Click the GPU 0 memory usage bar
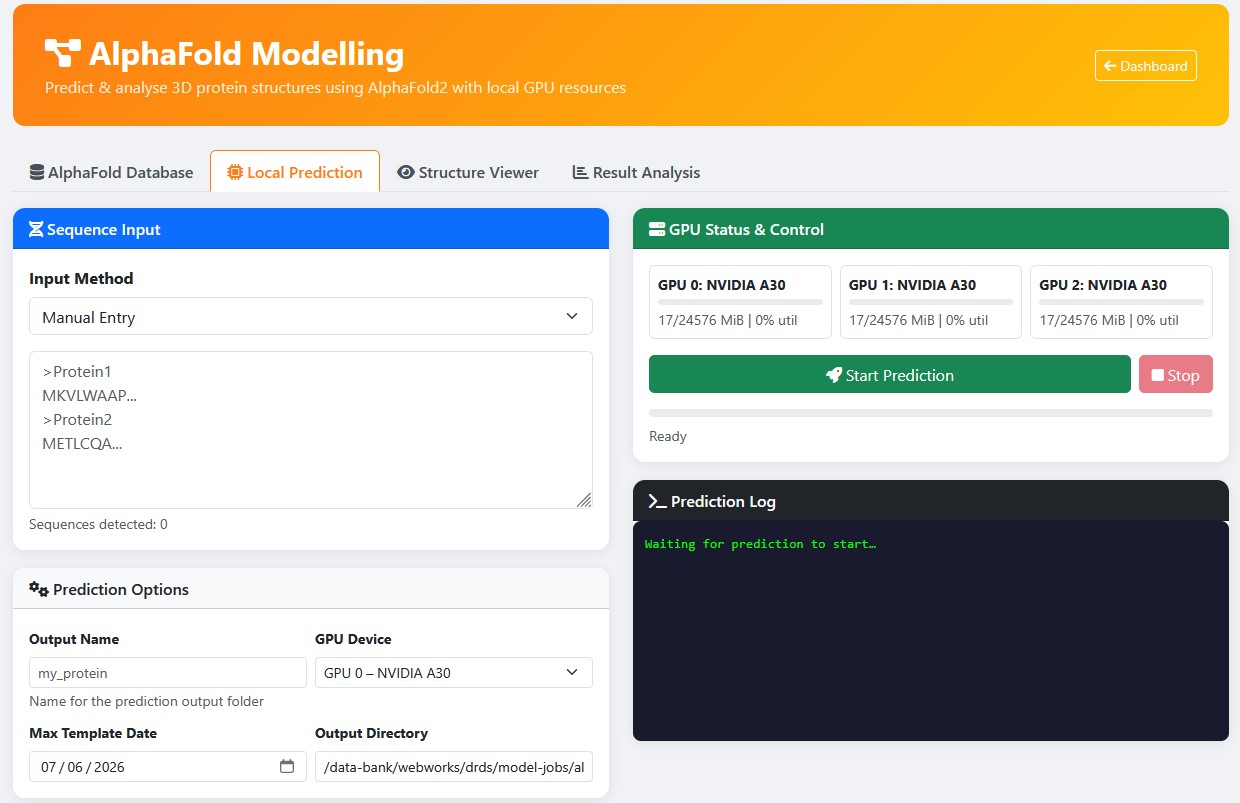Image resolution: width=1240 pixels, height=803 pixels. click(740, 302)
